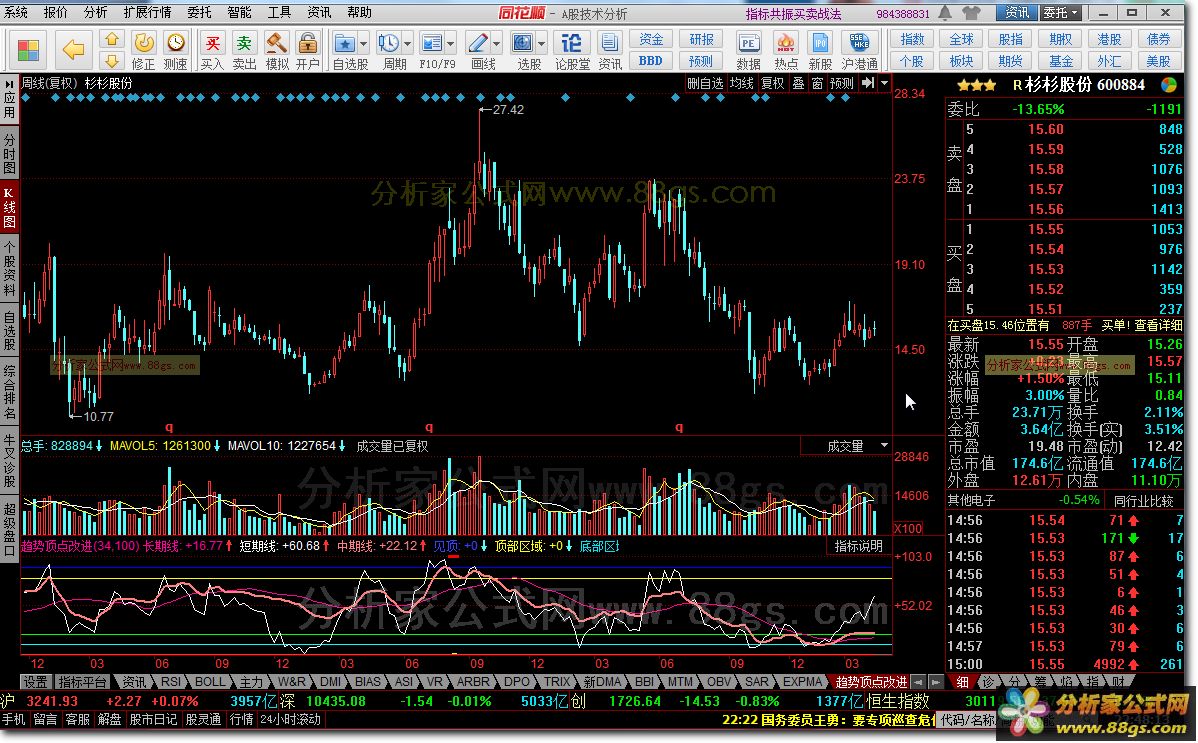Click the 删自选 button
The height and width of the screenshot is (743, 1198).
(x=704, y=83)
